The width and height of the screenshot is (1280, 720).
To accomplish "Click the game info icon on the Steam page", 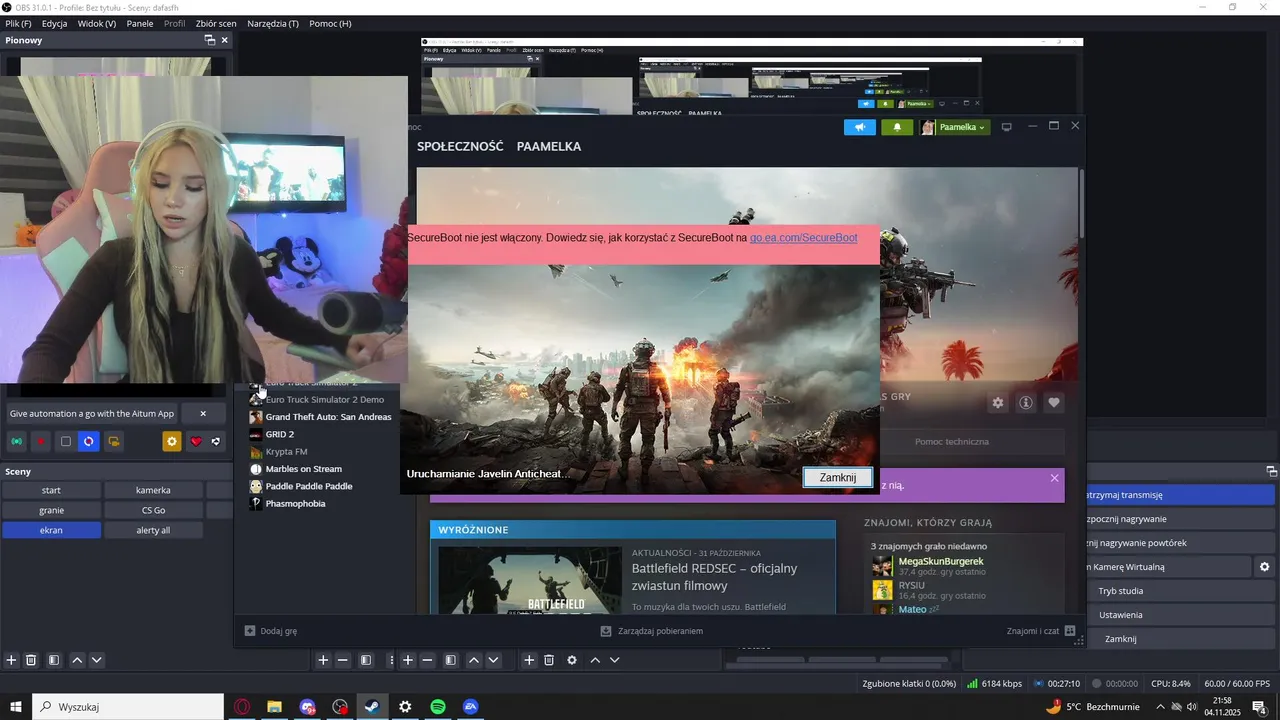I will 1026,403.
